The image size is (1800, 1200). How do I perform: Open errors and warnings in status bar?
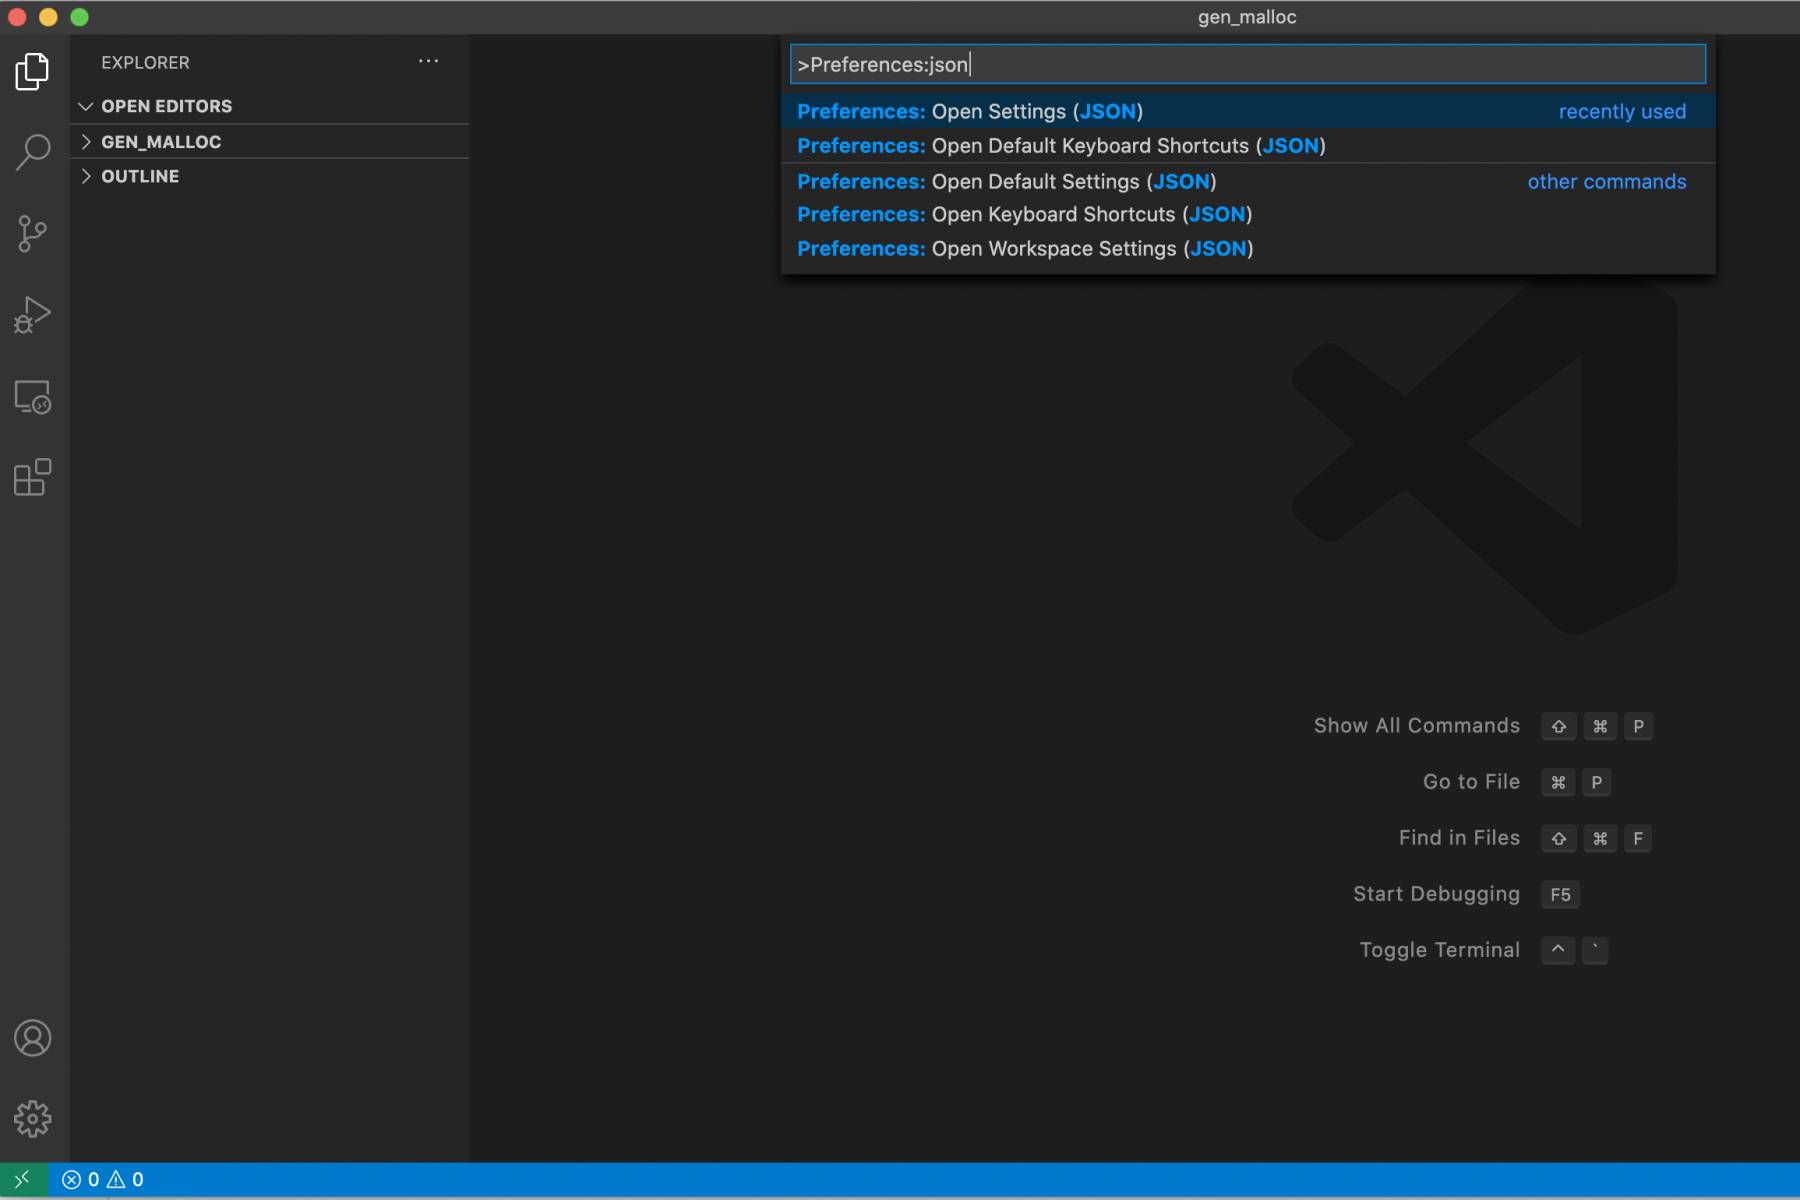(103, 1180)
